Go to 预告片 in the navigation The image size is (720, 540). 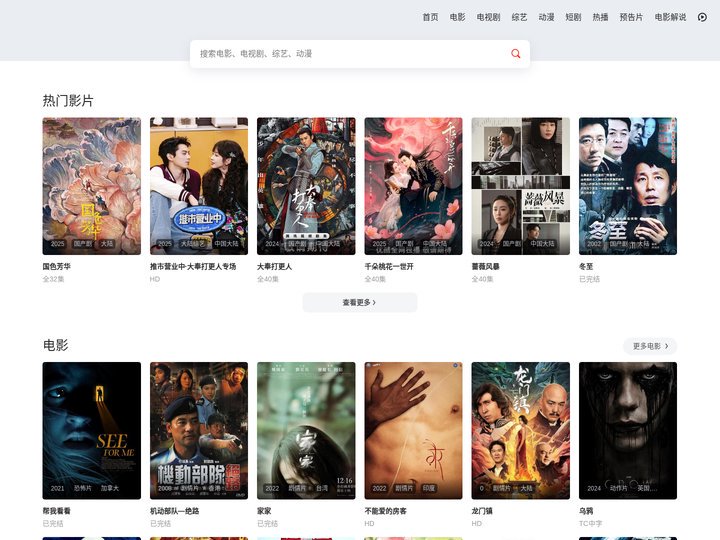[x=631, y=17]
